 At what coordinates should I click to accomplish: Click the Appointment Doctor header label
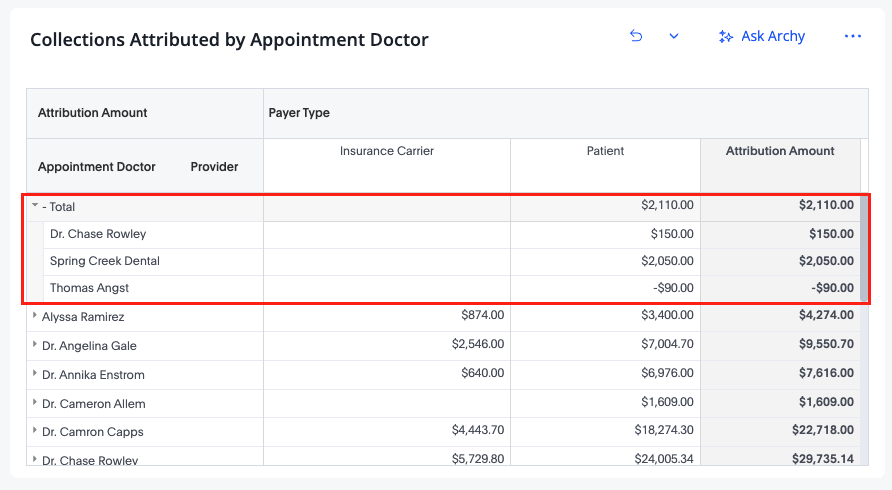[97, 167]
